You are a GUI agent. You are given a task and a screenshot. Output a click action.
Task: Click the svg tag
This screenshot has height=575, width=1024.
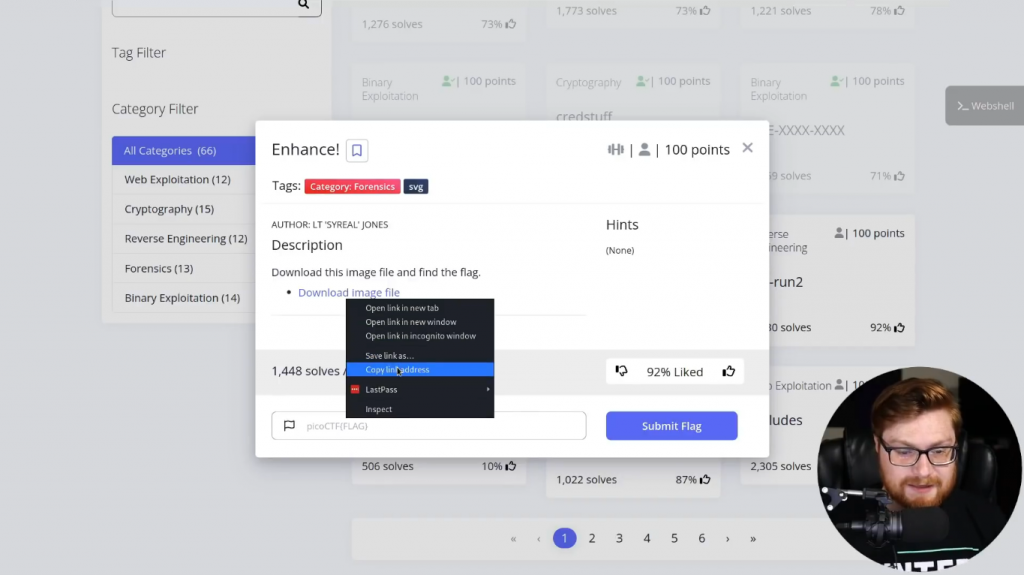click(416, 187)
